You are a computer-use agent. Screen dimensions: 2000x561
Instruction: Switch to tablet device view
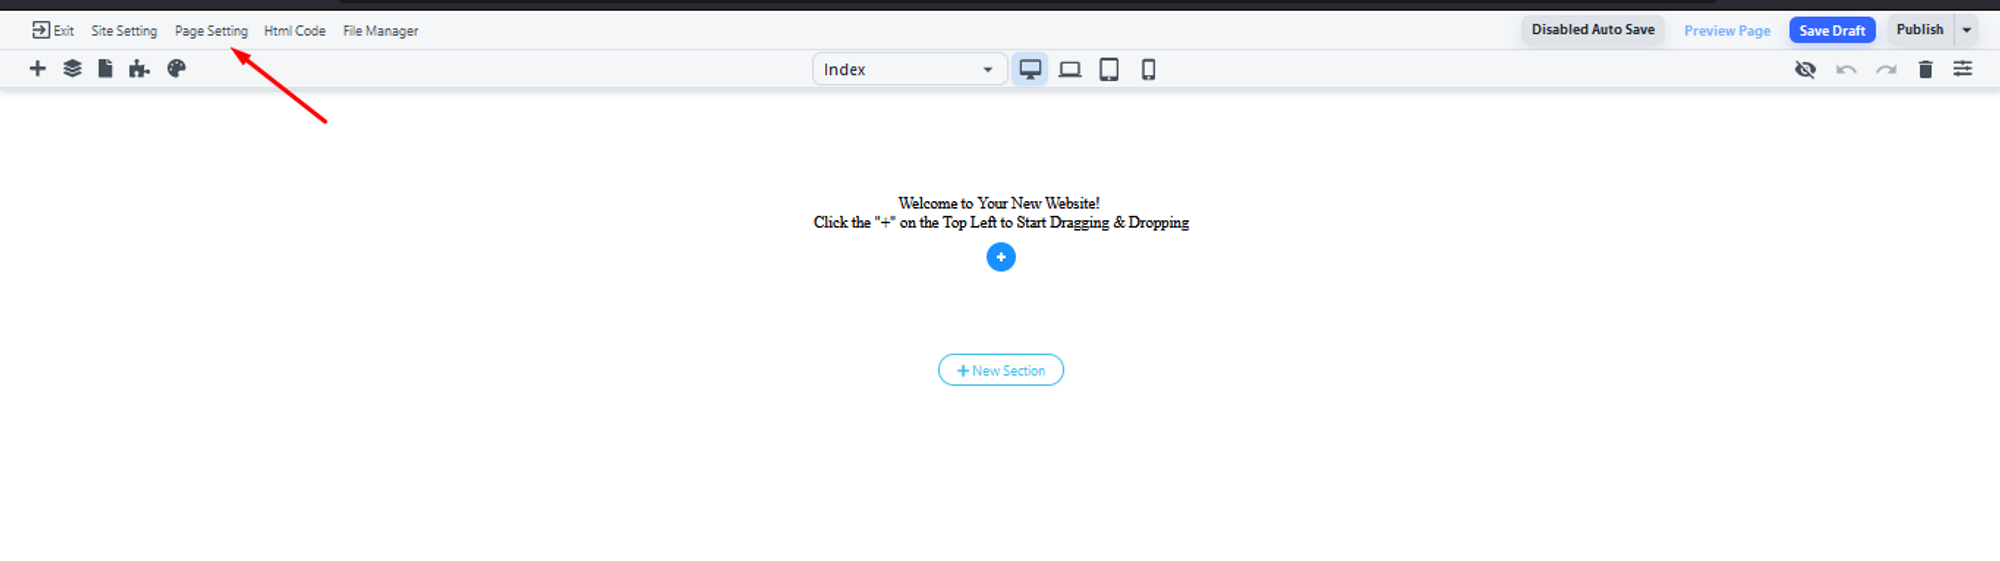[1109, 69]
